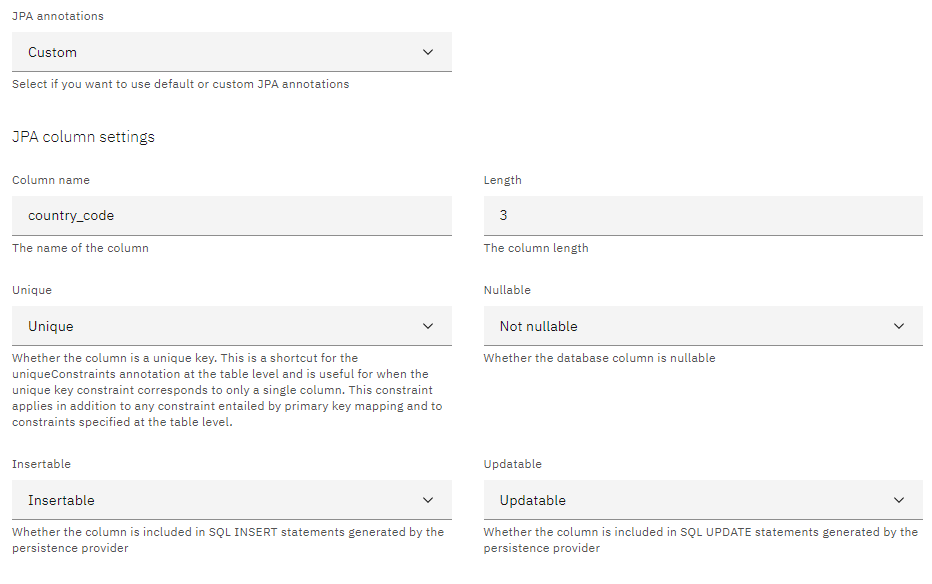Screen dimensions: 932x584
Task: Click the JPA column settings heading
Action: coord(83,137)
